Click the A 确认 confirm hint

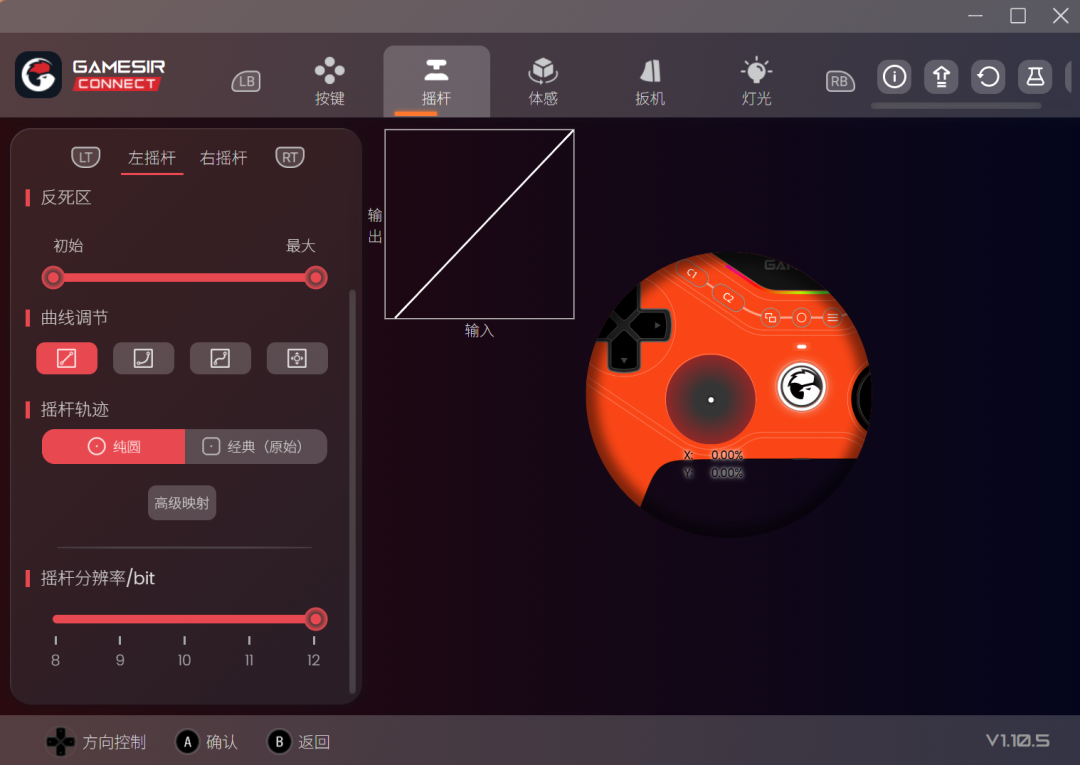(x=207, y=742)
